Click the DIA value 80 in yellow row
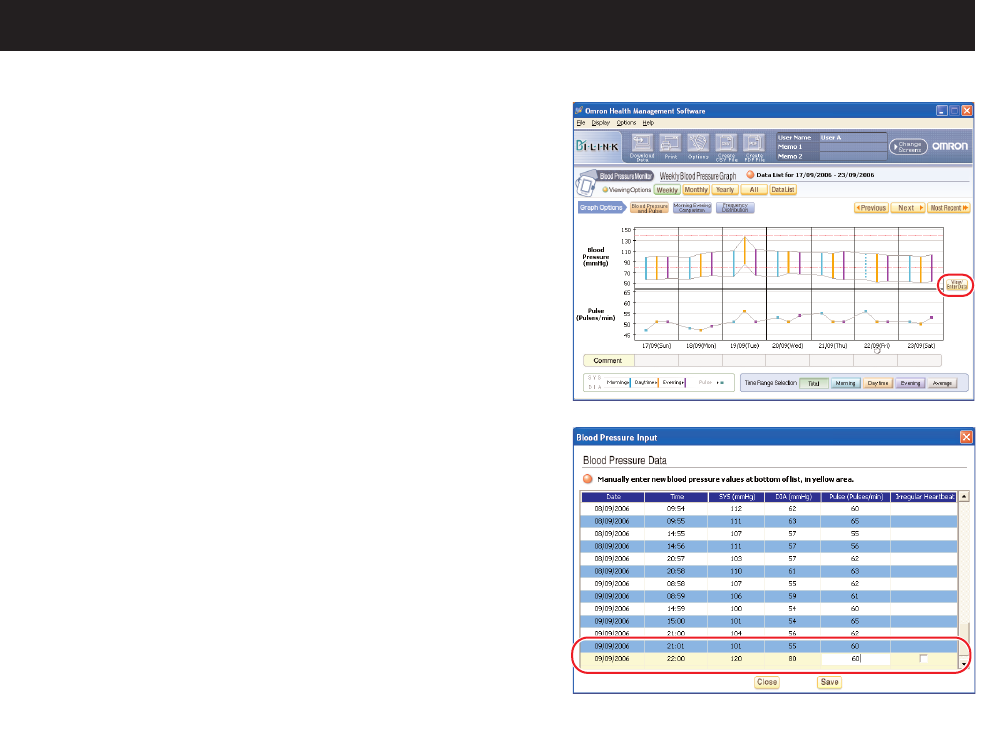 793,658
